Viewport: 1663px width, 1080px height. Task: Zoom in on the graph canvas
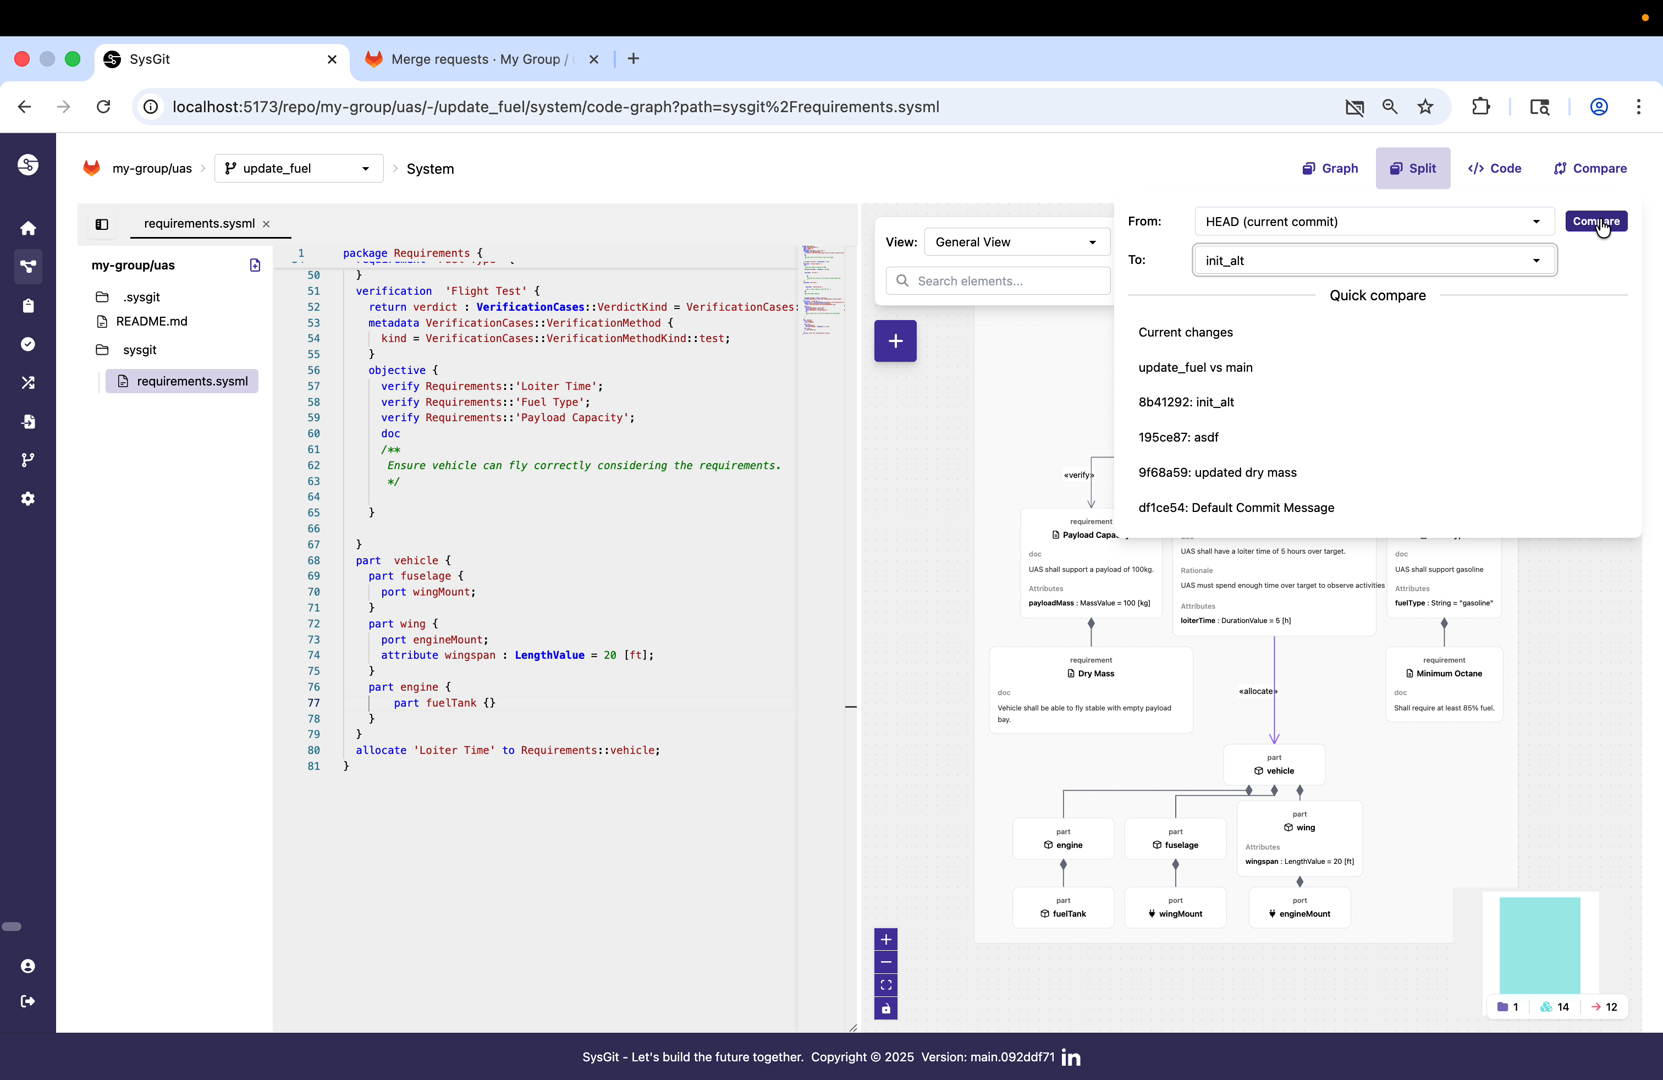coord(885,939)
